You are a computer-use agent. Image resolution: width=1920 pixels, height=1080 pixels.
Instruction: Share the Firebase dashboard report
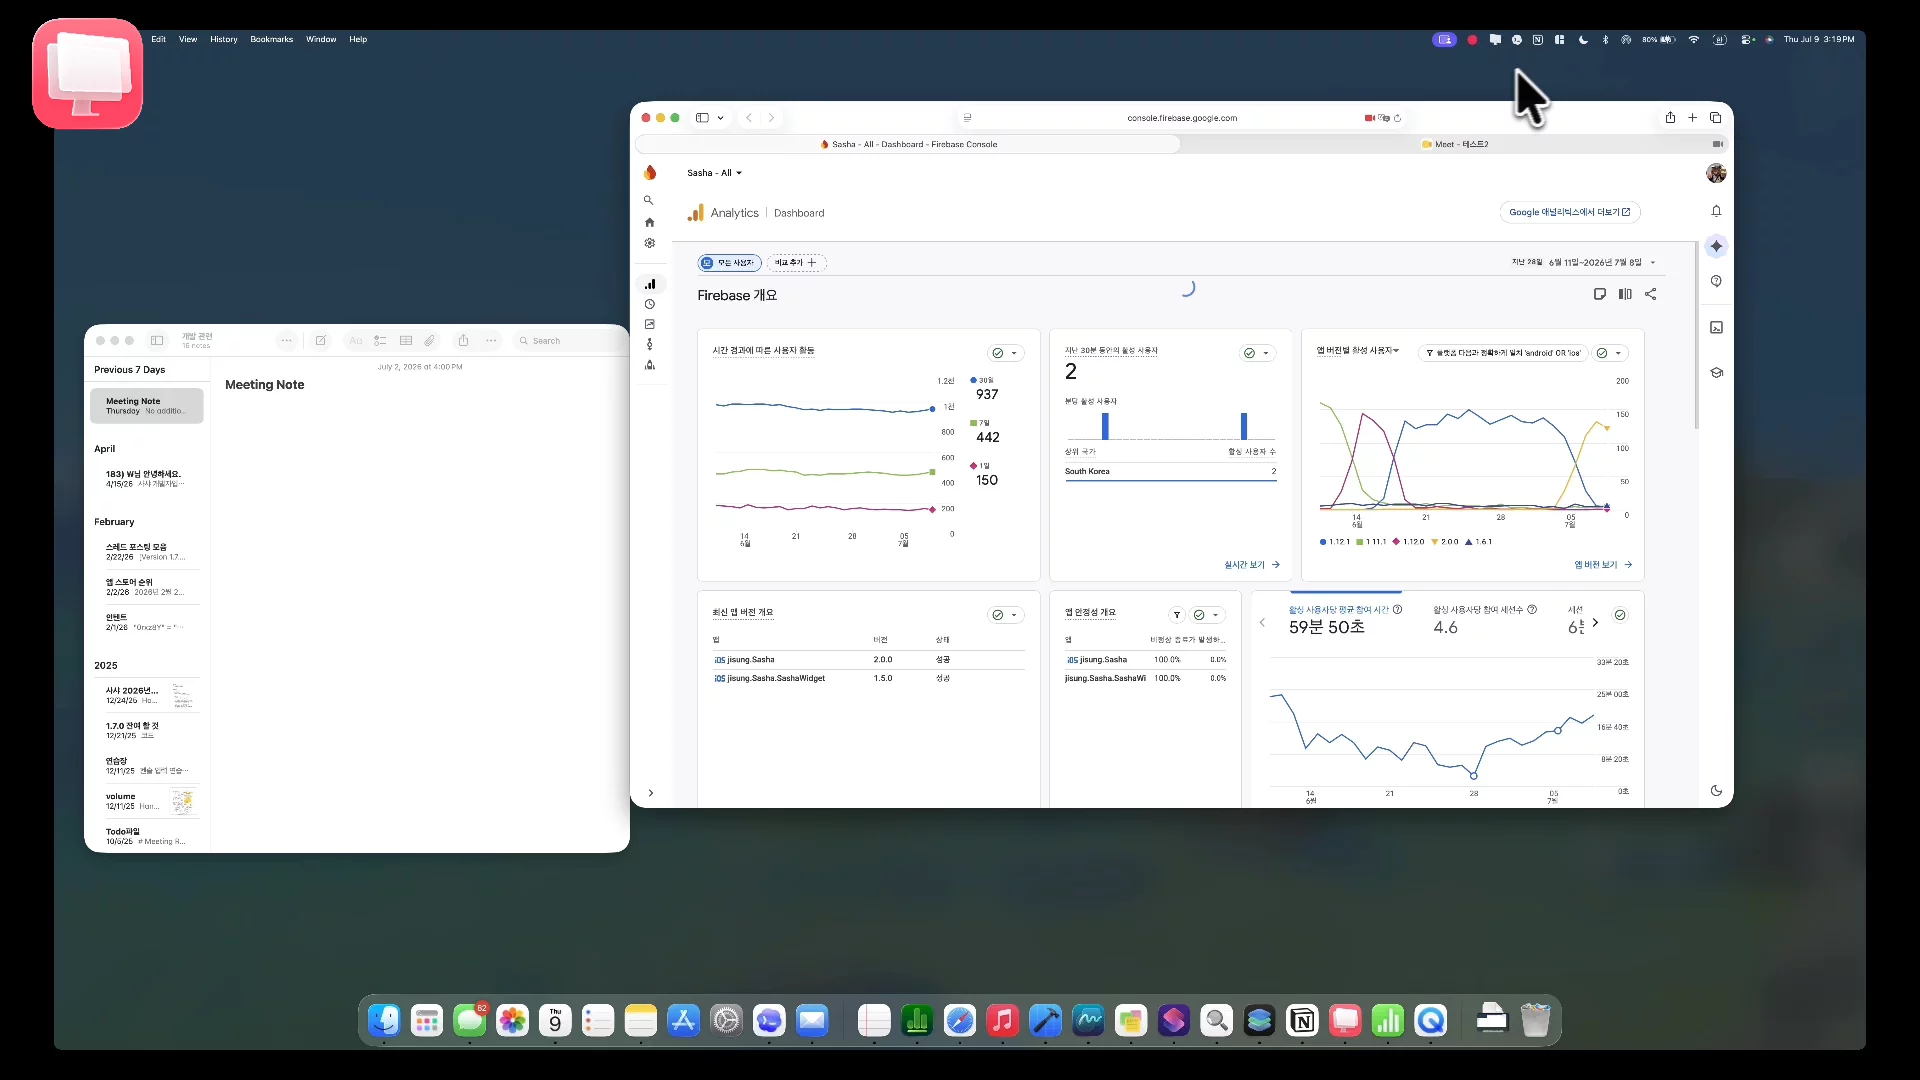pos(1651,294)
